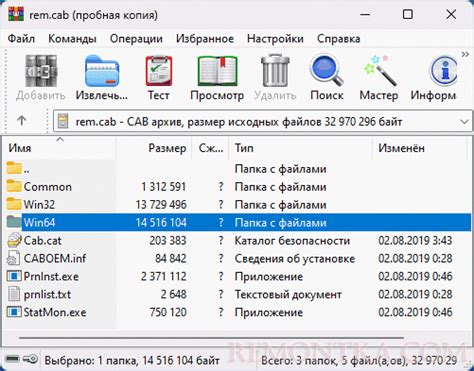
Task: Click the archive icon in address bar
Action: (x=63, y=121)
